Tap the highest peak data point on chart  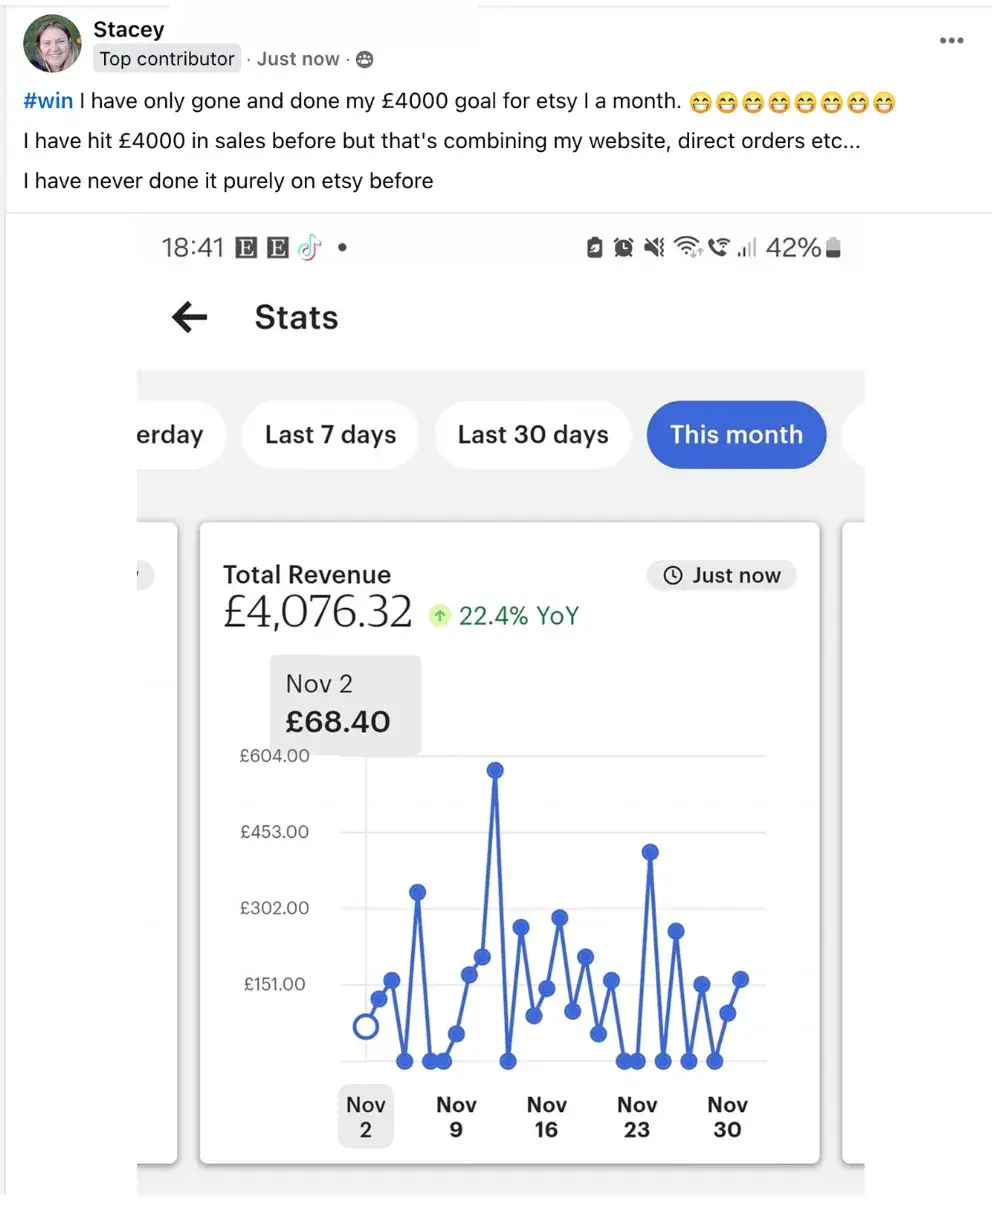[x=495, y=770]
